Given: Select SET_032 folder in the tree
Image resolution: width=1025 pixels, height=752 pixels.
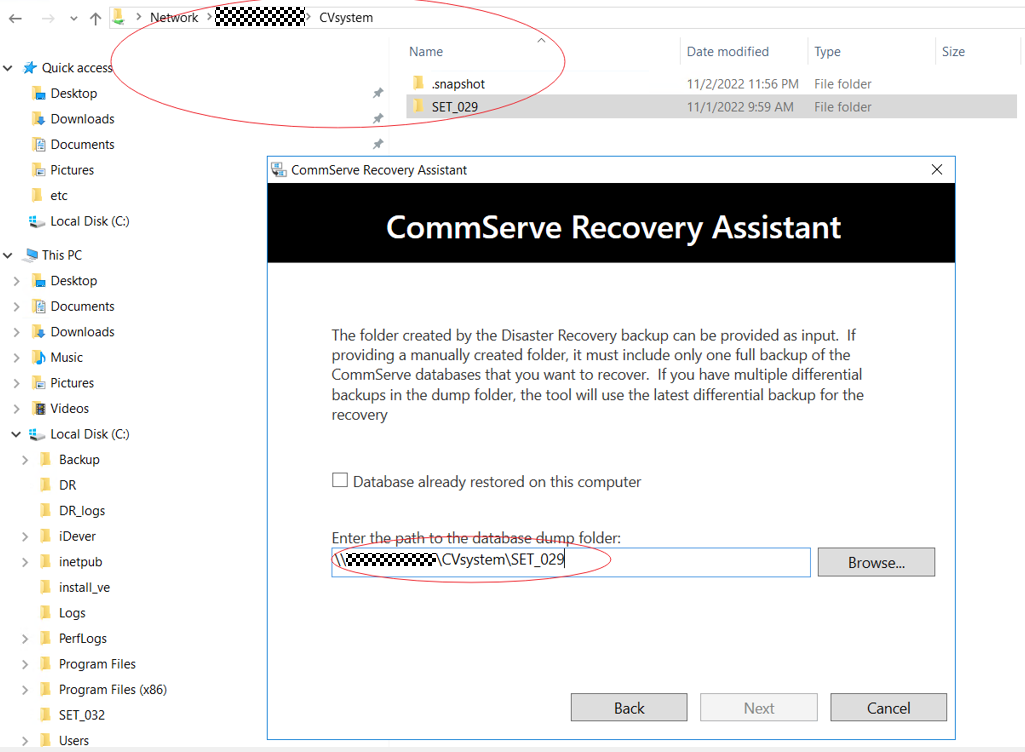Looking at the screenshot, I should tap(81, 715).
